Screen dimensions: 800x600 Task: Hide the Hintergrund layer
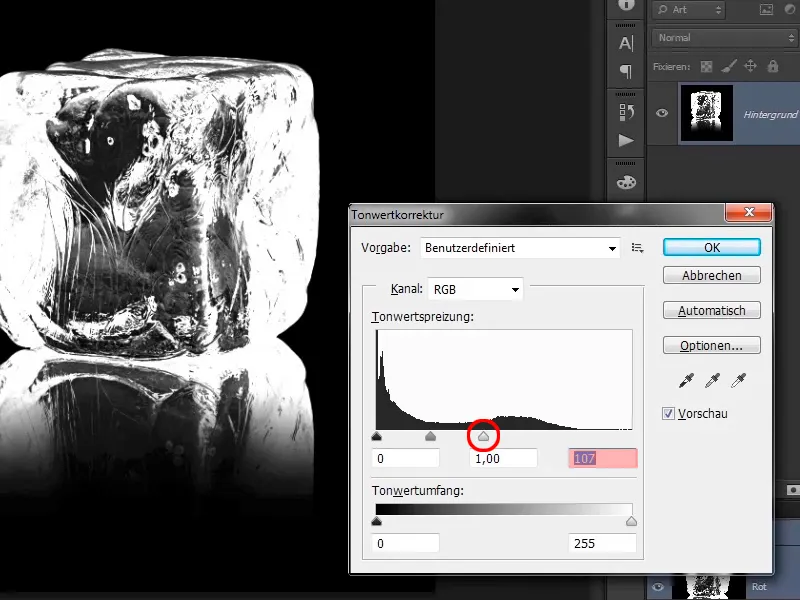(662, 113)
